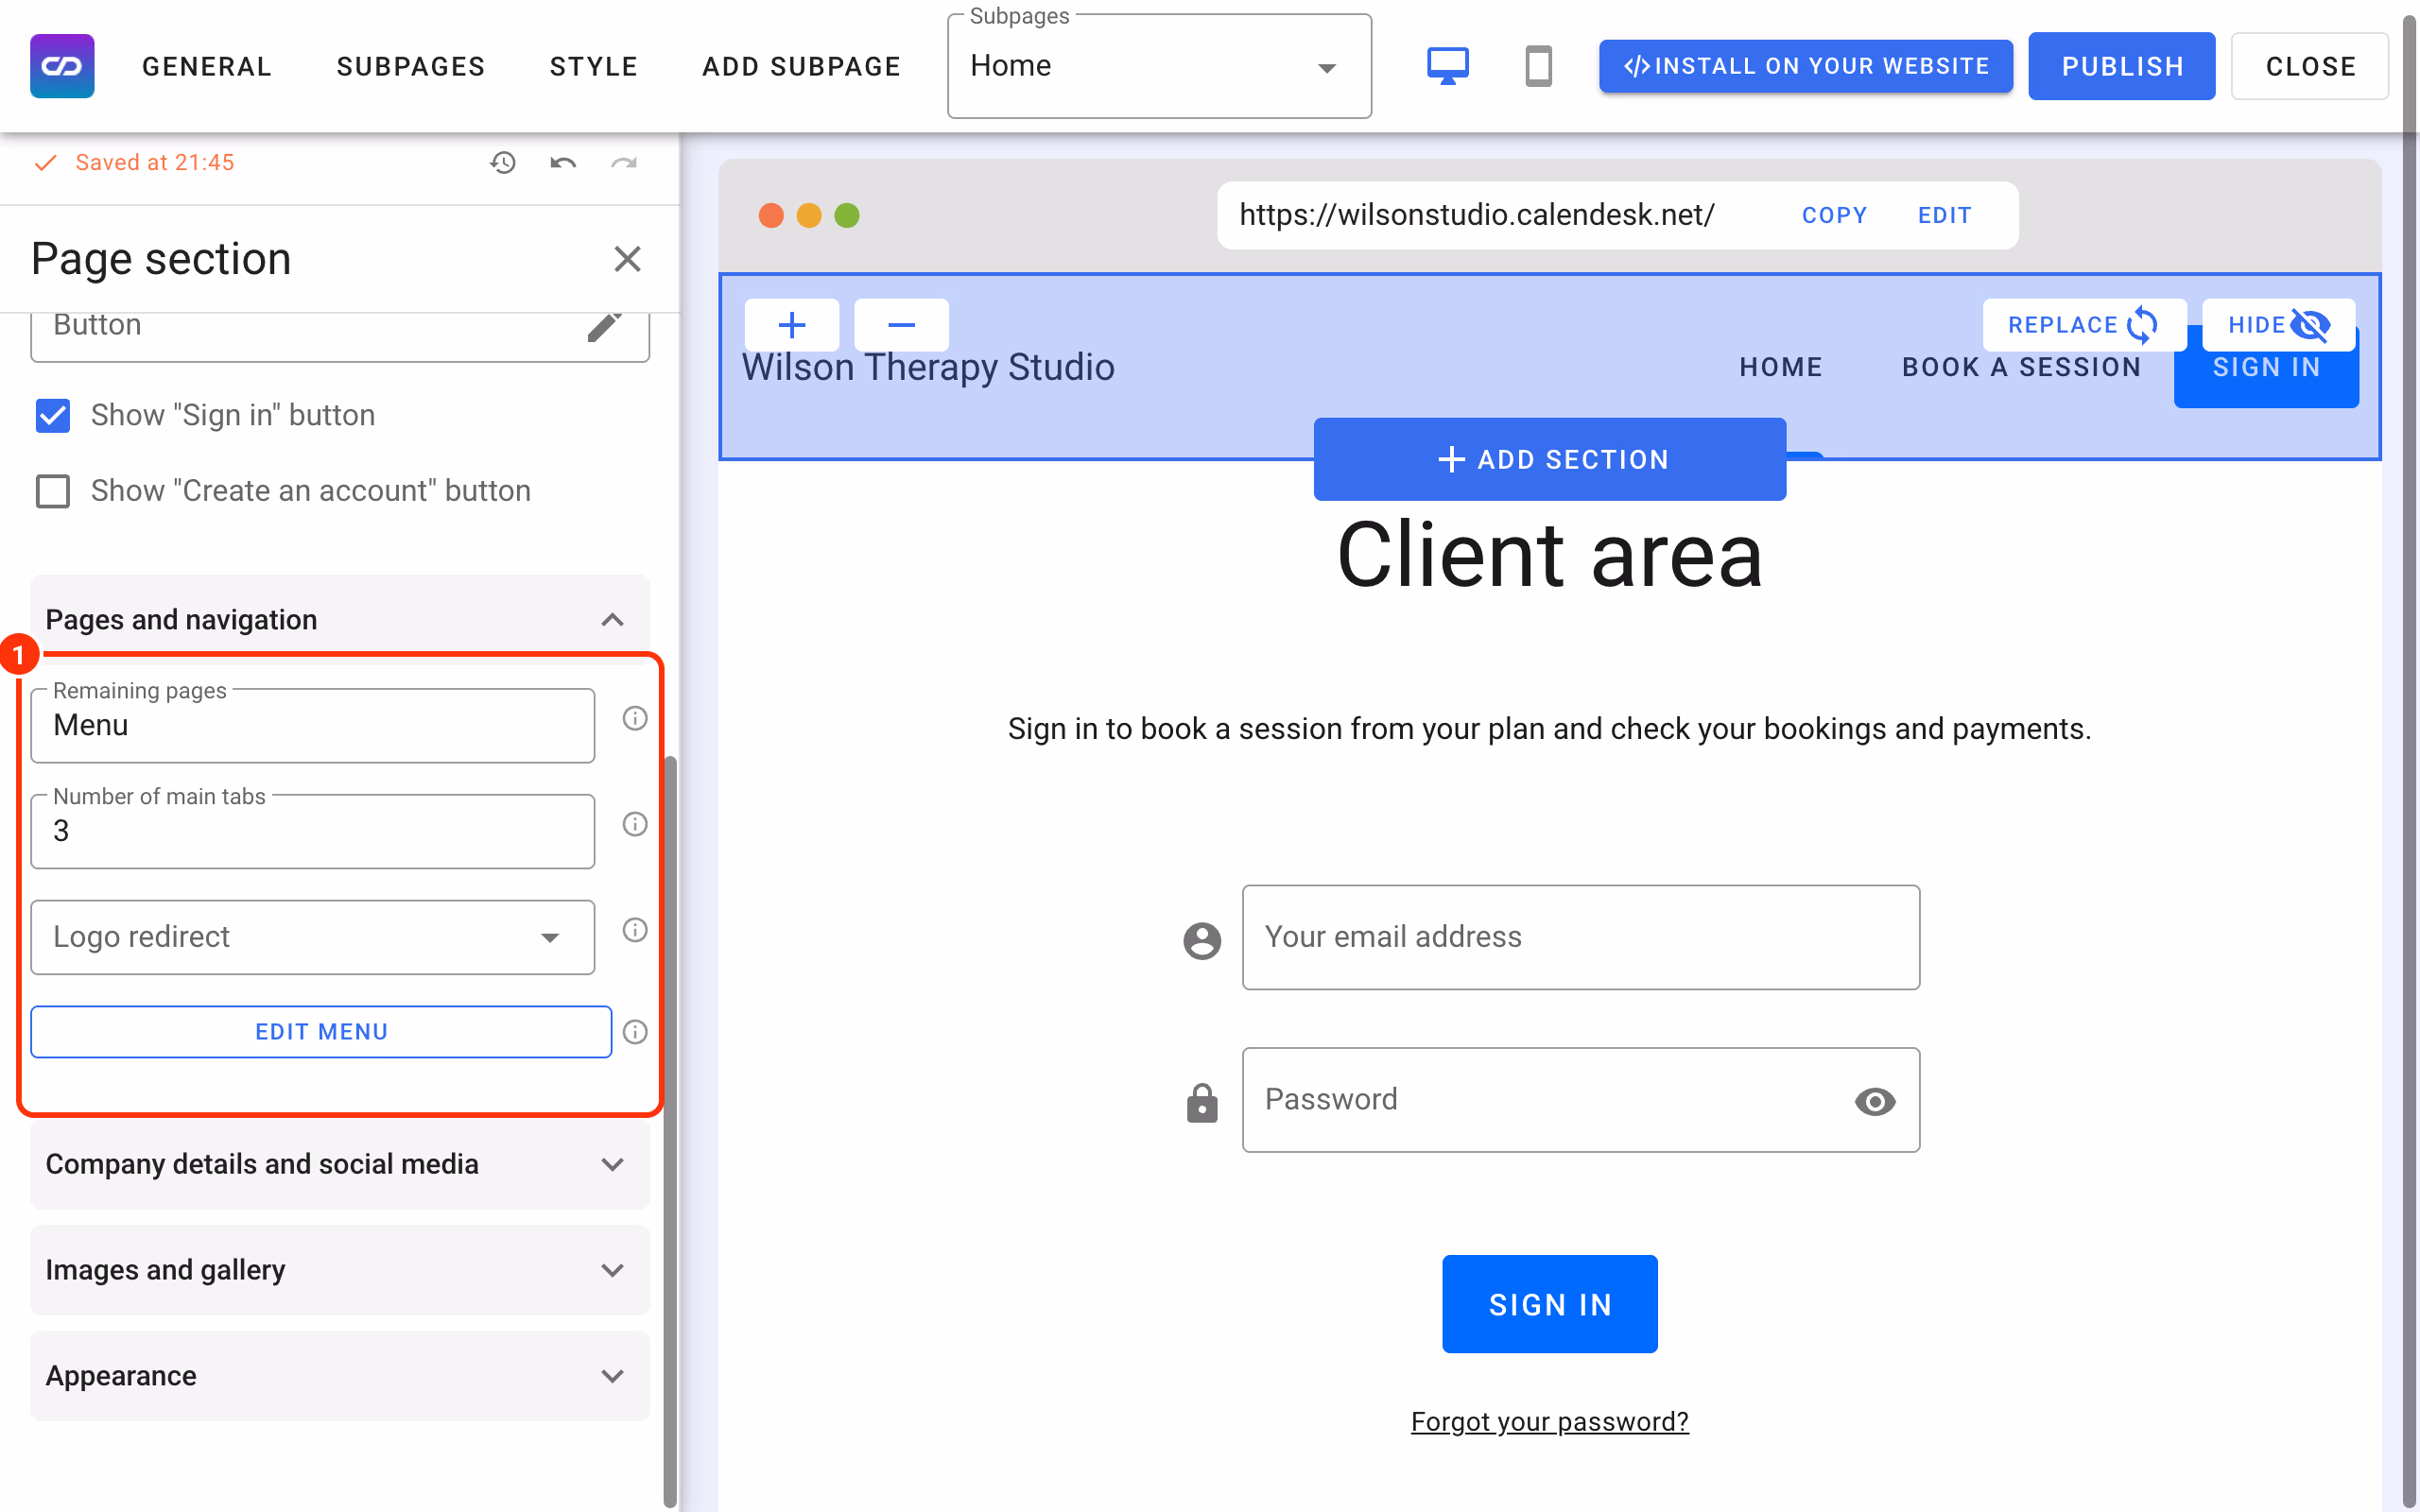The image size is (2420, 1512).
Task: Click the plus button in header section
Action: [x=792, y=325]
